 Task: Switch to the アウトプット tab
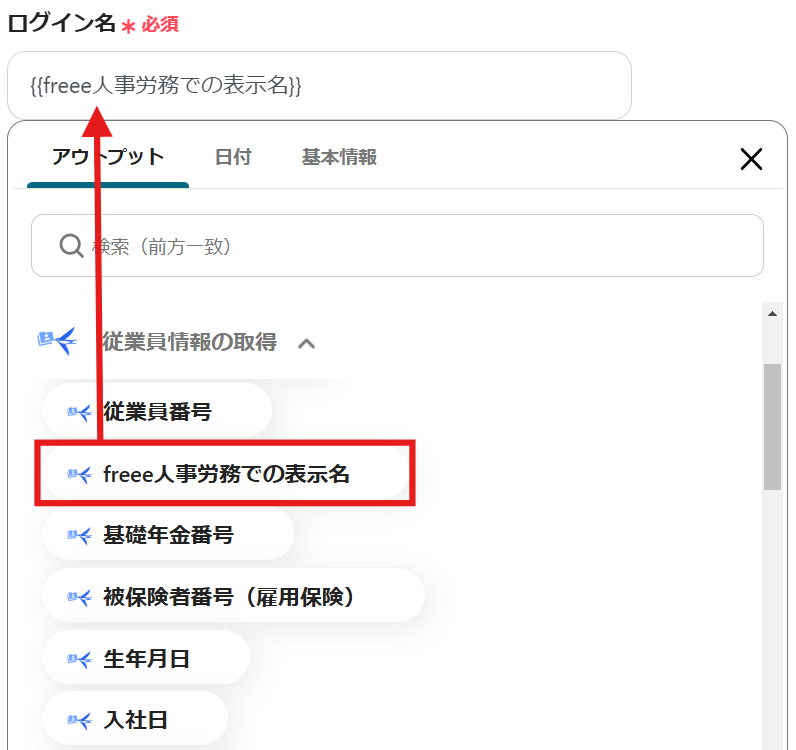tap(108, 157)
